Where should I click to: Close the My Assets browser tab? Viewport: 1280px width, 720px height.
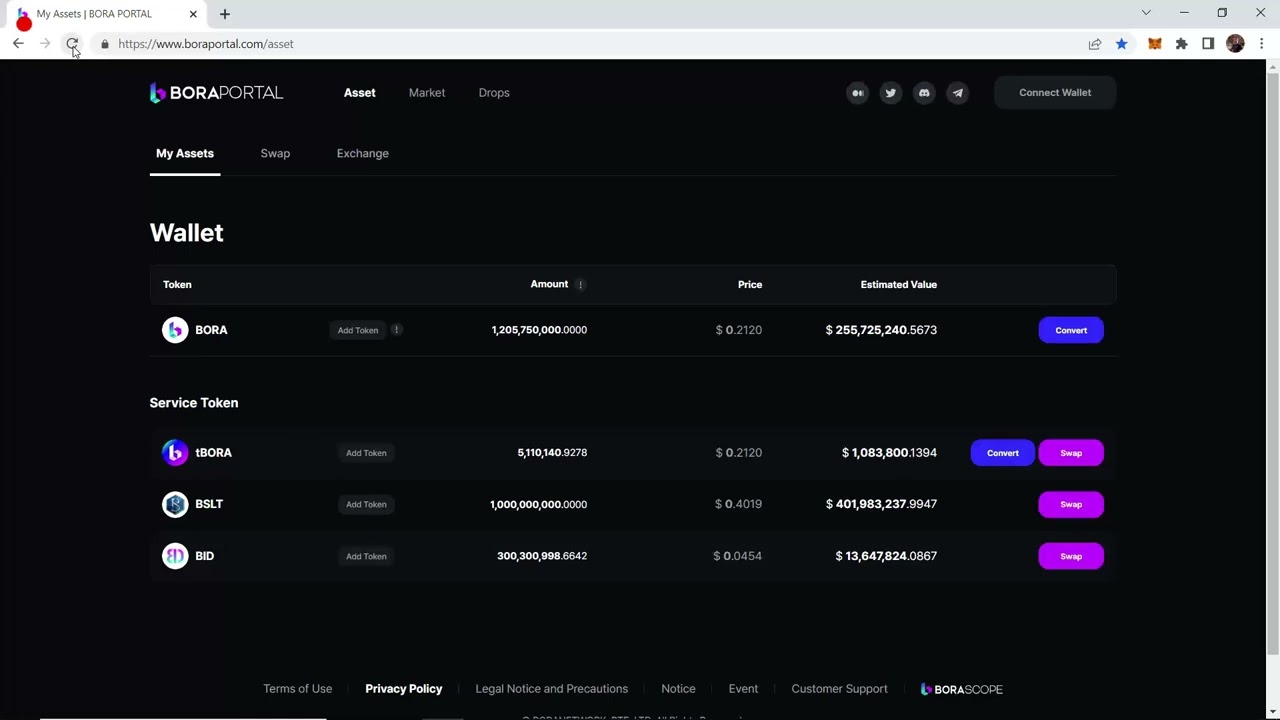(x=193, y=14)
